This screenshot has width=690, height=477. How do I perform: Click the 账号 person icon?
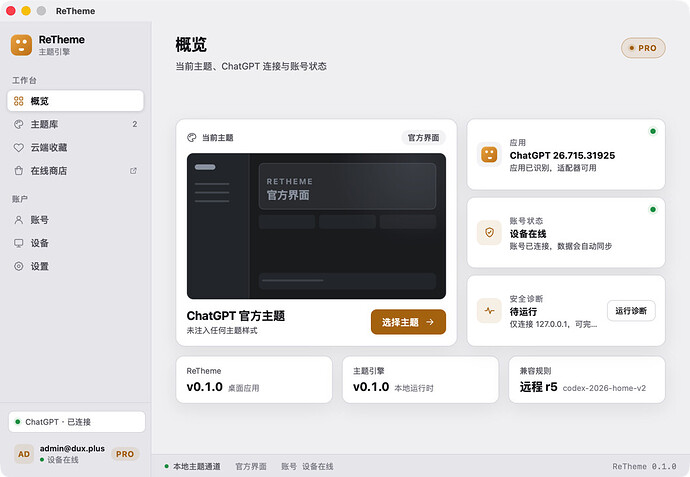pyautogui.click(x=18, y=220)
